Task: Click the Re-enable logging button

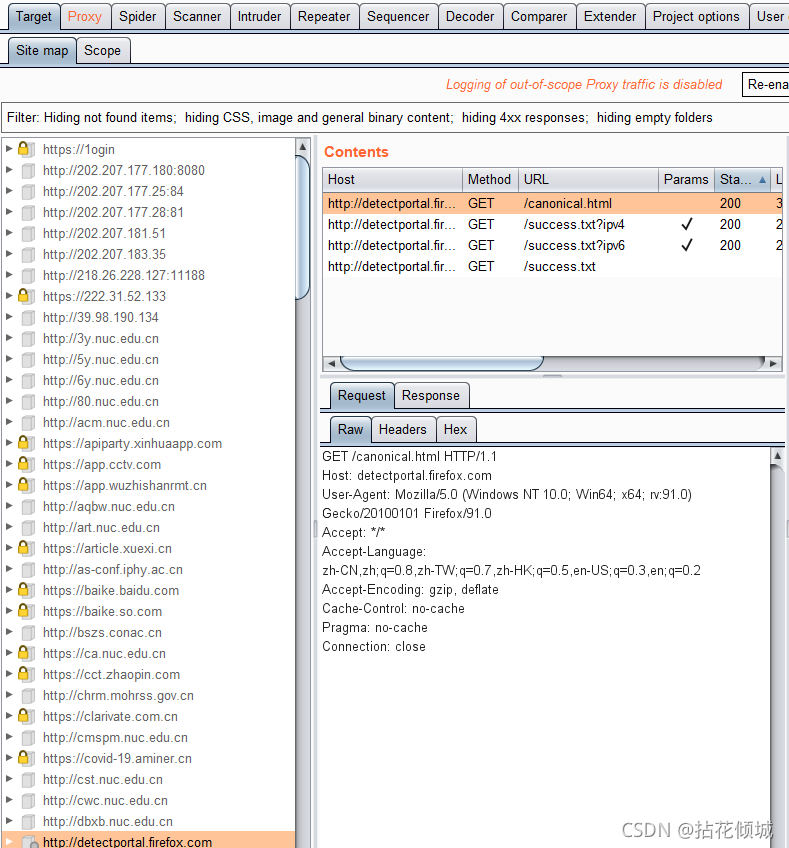Action: pos(766,84)
